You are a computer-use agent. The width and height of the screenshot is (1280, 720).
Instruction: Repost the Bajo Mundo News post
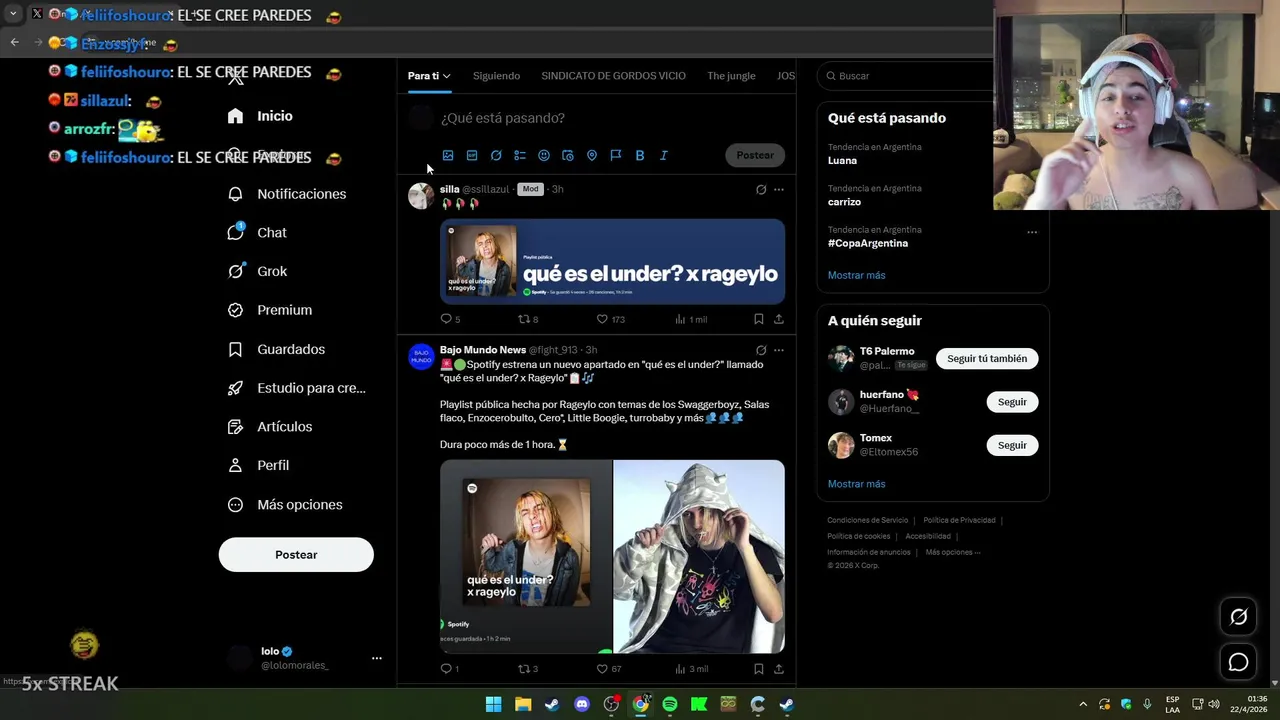(x=527, y=669)
